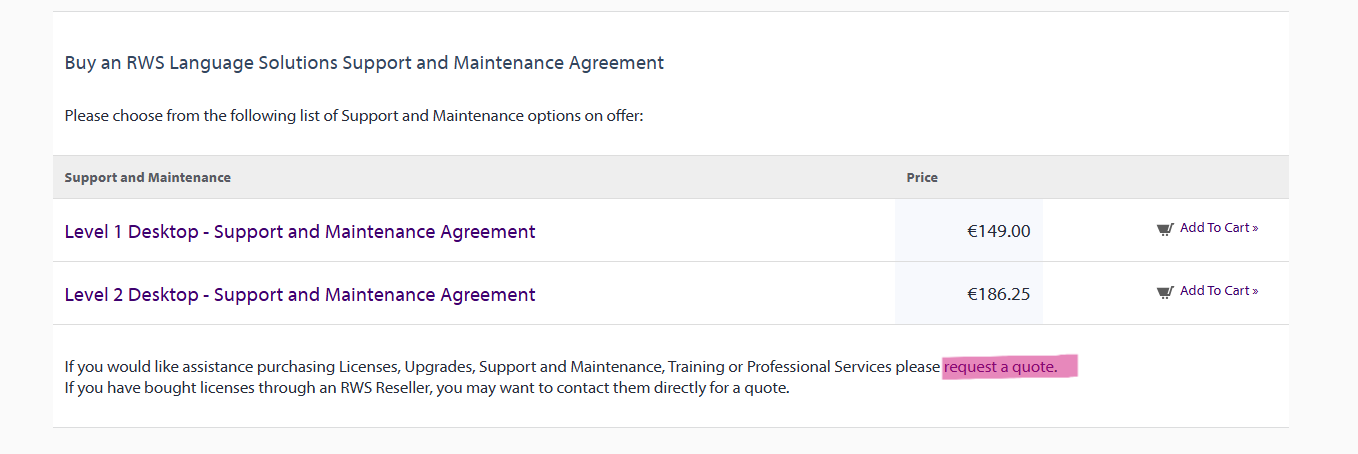Follow the highlighted request a quote link
The height and width of the screenshot is (454, 1358).
tap(1000, 367)
